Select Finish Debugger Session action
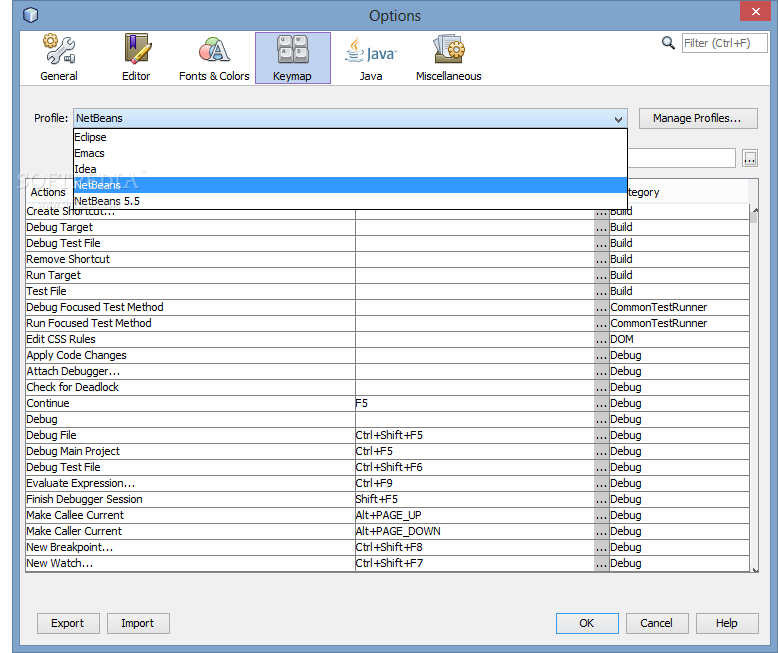The width and height of the screenshot is (778, 653). [191, 500]
